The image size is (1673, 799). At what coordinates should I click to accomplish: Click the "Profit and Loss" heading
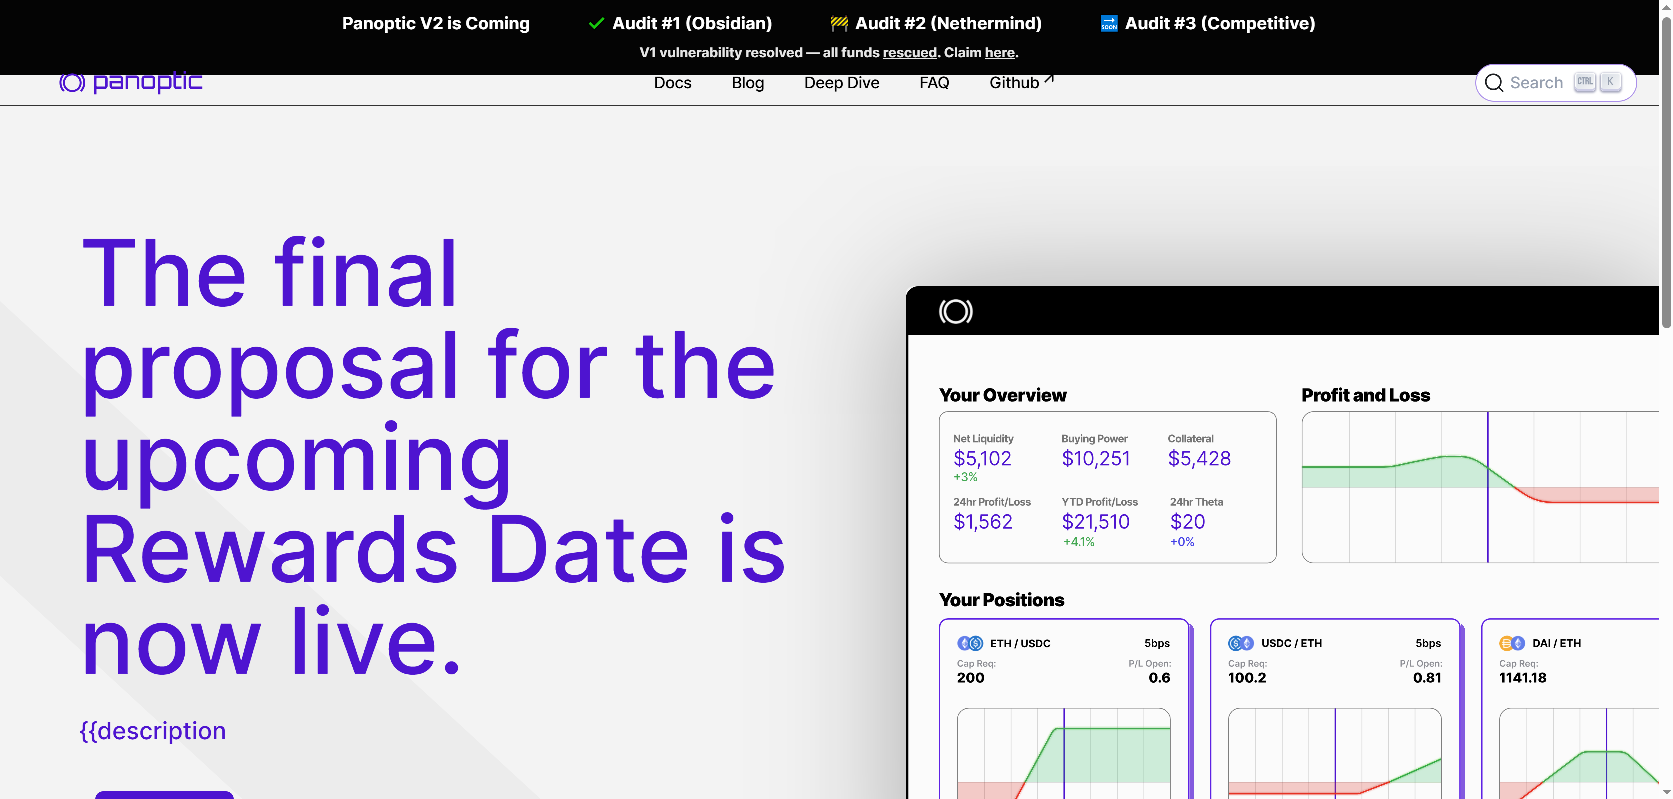[x=1366, y=395]
